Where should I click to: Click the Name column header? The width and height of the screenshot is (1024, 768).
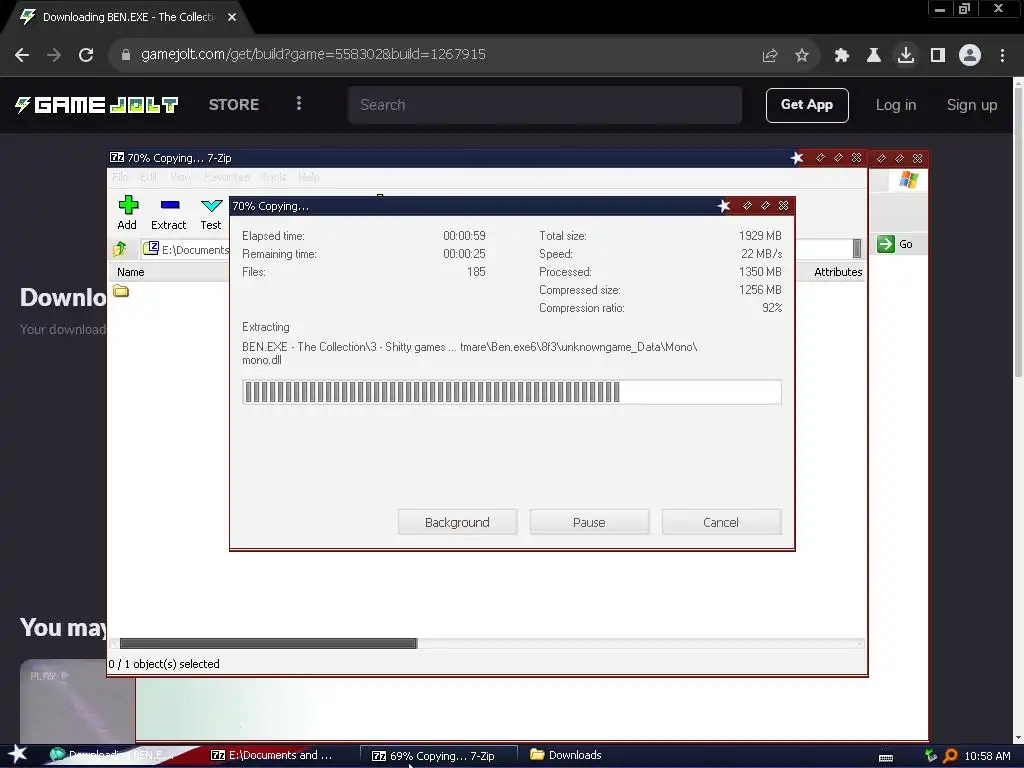(x=131, y=272)
